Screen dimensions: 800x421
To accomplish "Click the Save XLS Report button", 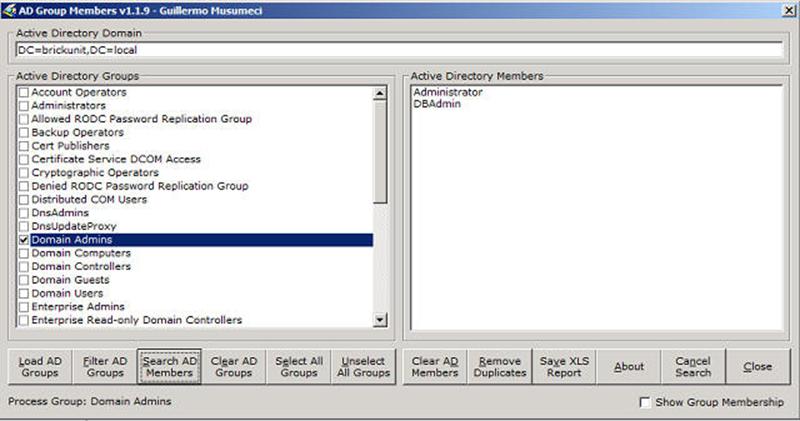I will pyautogui.click(x=564, y=367).
